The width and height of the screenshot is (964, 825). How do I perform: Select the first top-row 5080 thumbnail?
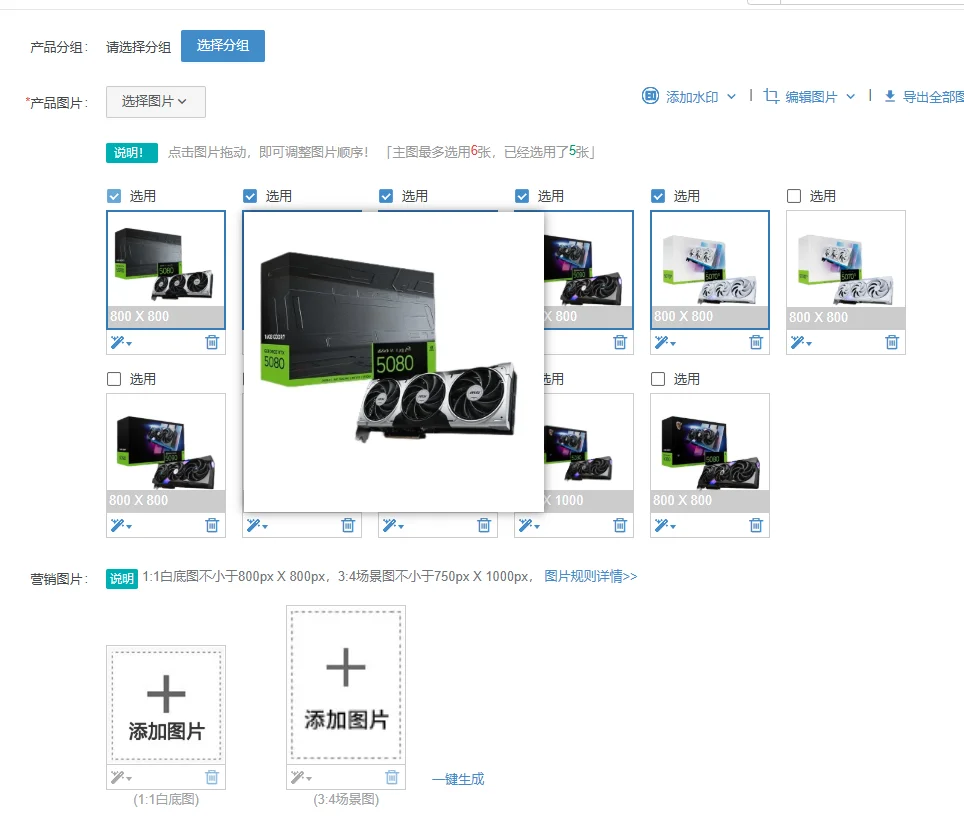point(166,270)
